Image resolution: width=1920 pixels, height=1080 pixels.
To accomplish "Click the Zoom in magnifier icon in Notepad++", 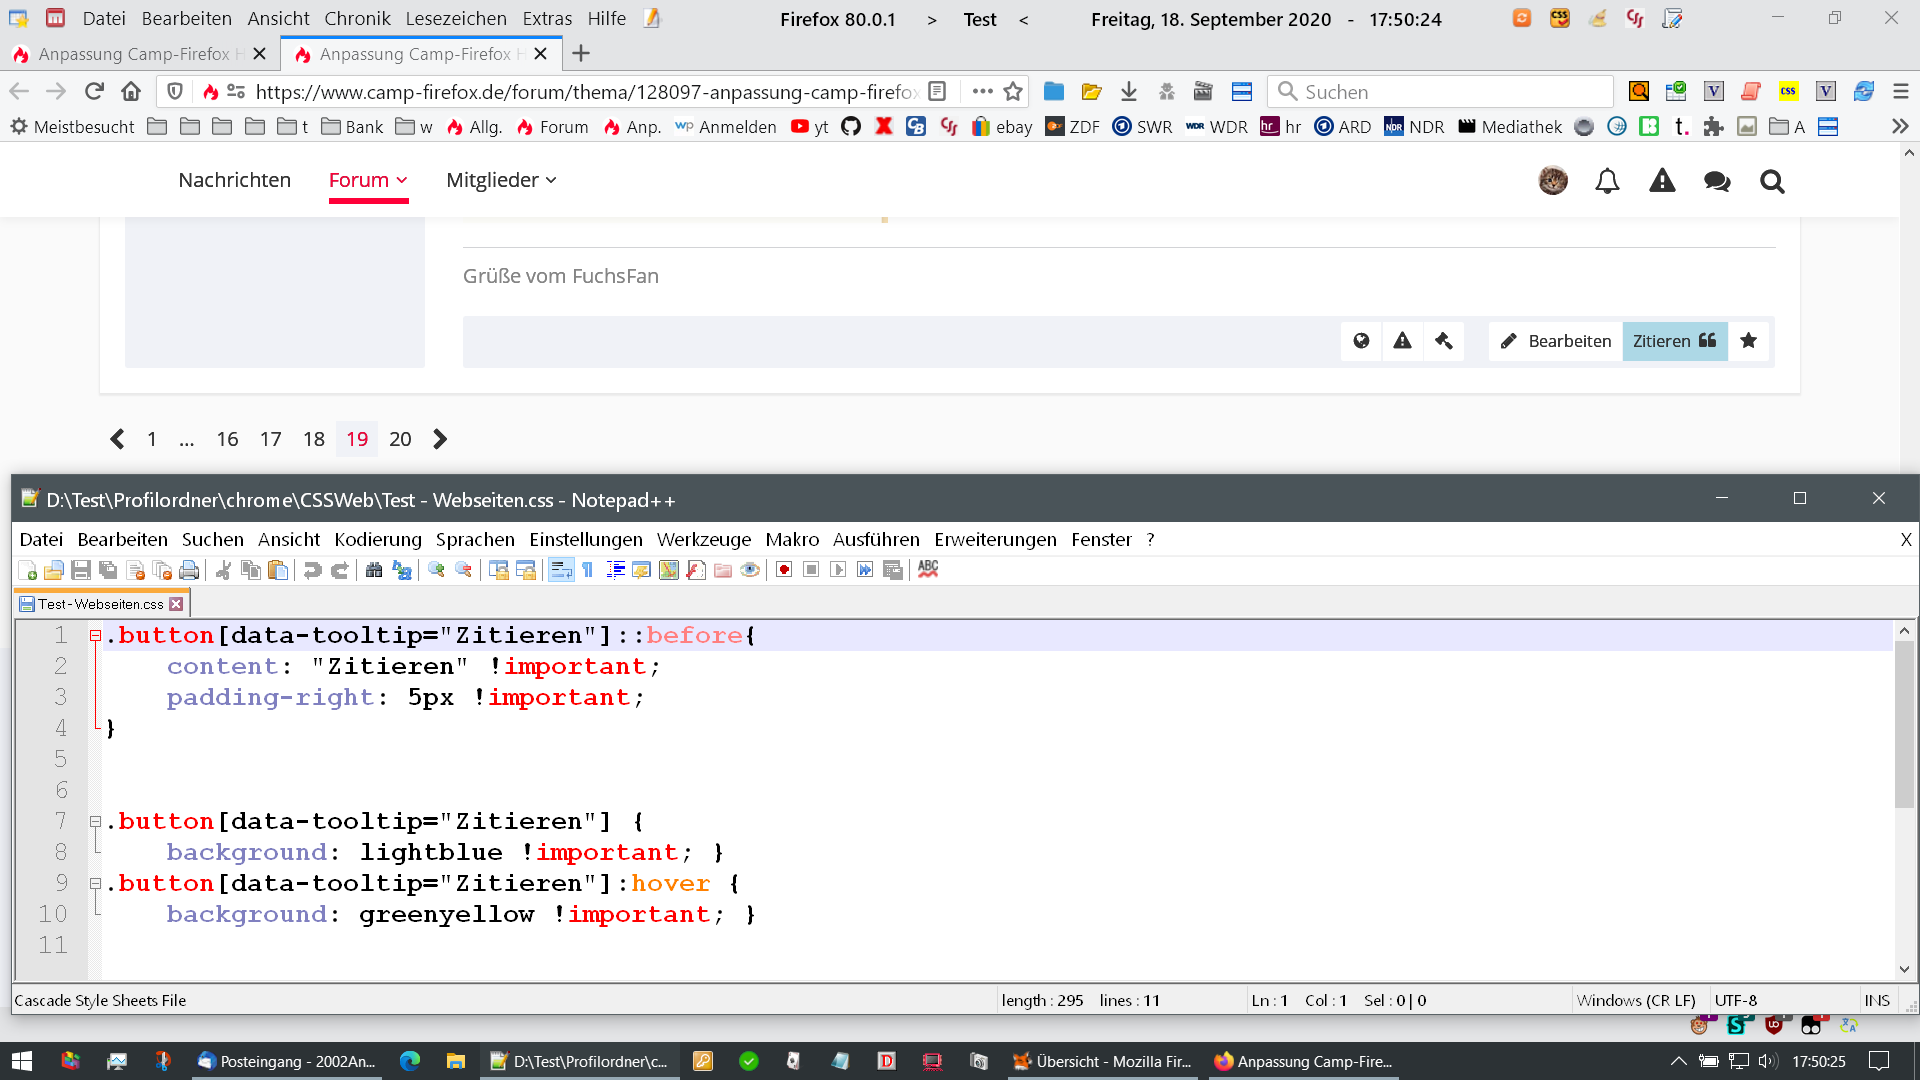I will click(436, 570).
